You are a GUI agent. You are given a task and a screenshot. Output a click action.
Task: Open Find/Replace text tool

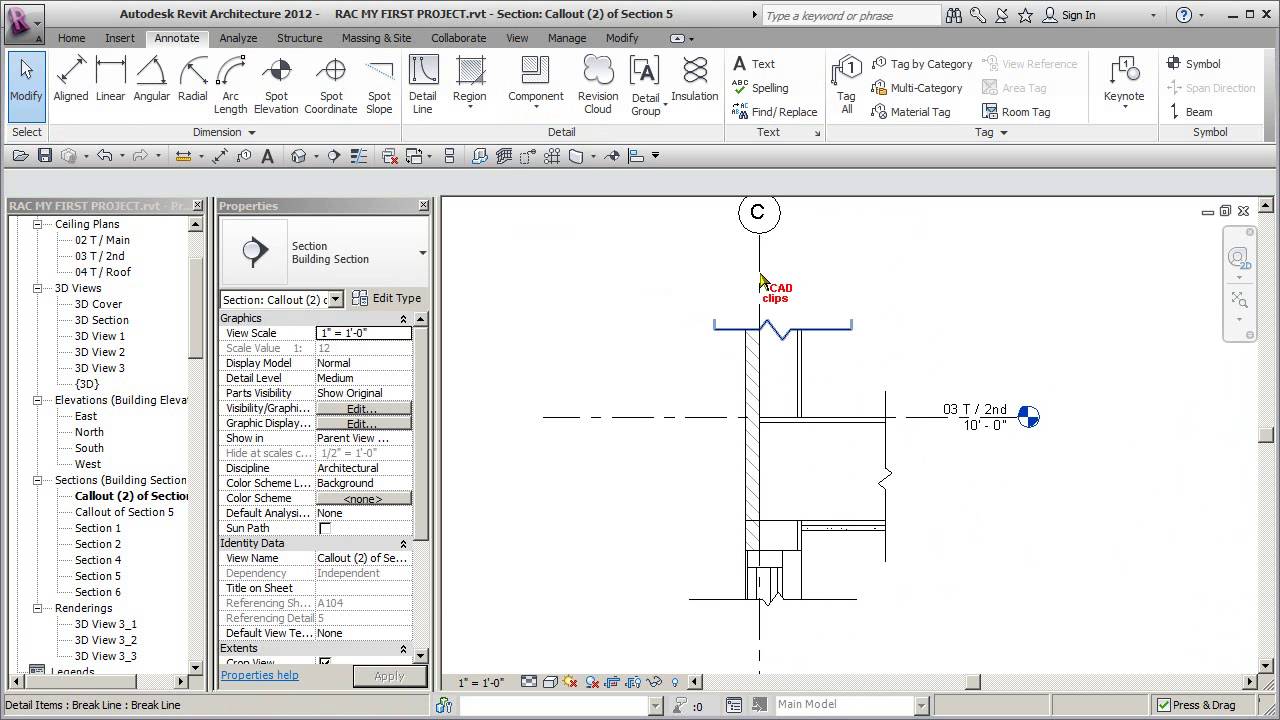tap(775, 112)
